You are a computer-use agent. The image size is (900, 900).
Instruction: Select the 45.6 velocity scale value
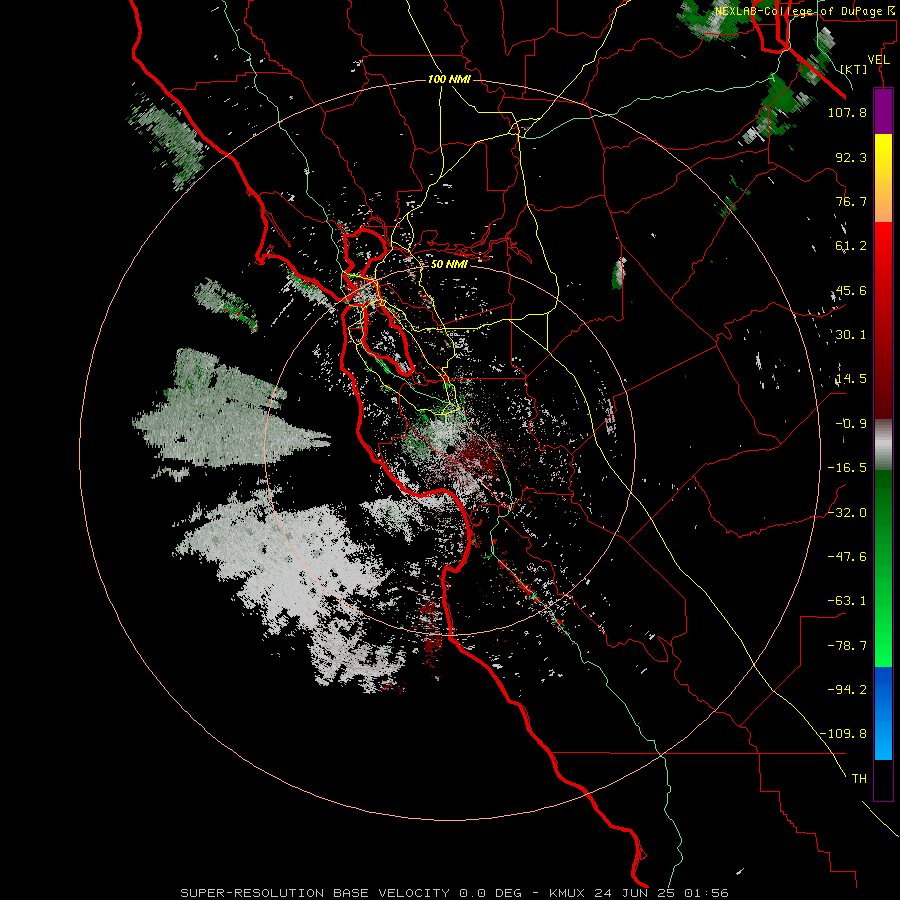pos(851,290)
